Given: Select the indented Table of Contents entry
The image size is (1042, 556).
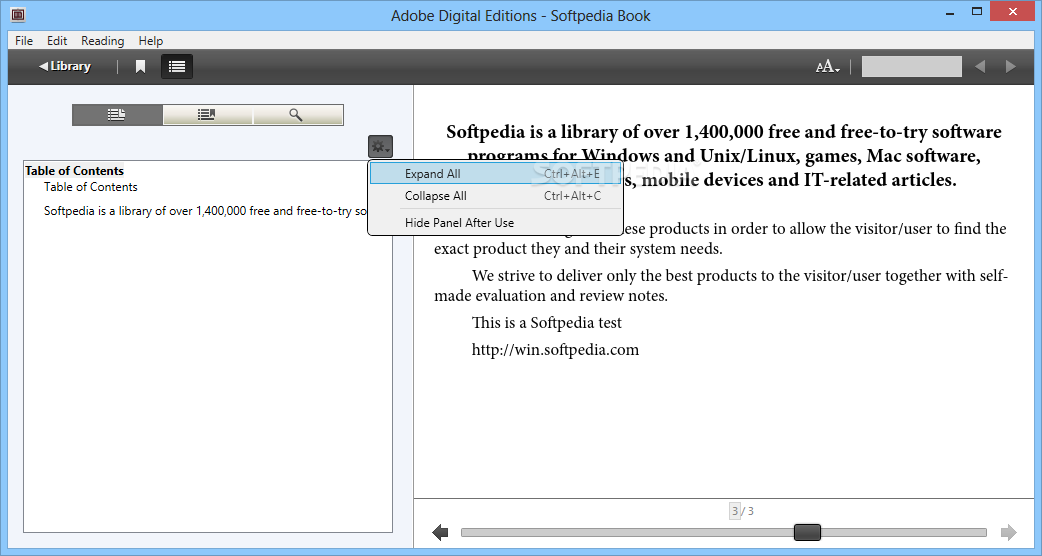Looking at the screenshot, I should [90, 187].
